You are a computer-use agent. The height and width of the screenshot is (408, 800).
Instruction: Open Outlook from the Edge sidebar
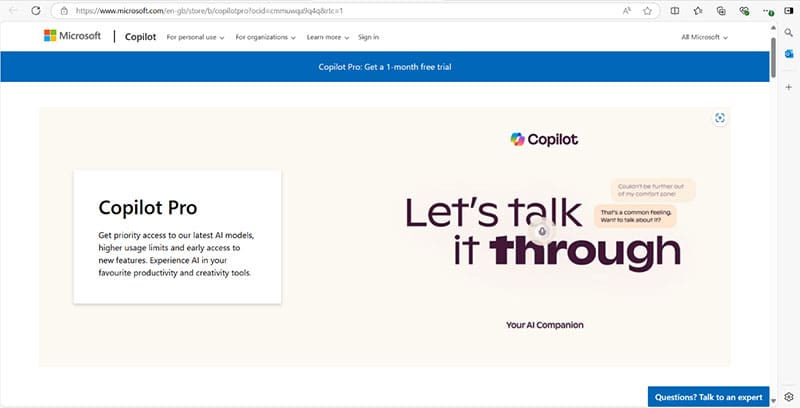(789, 54)
